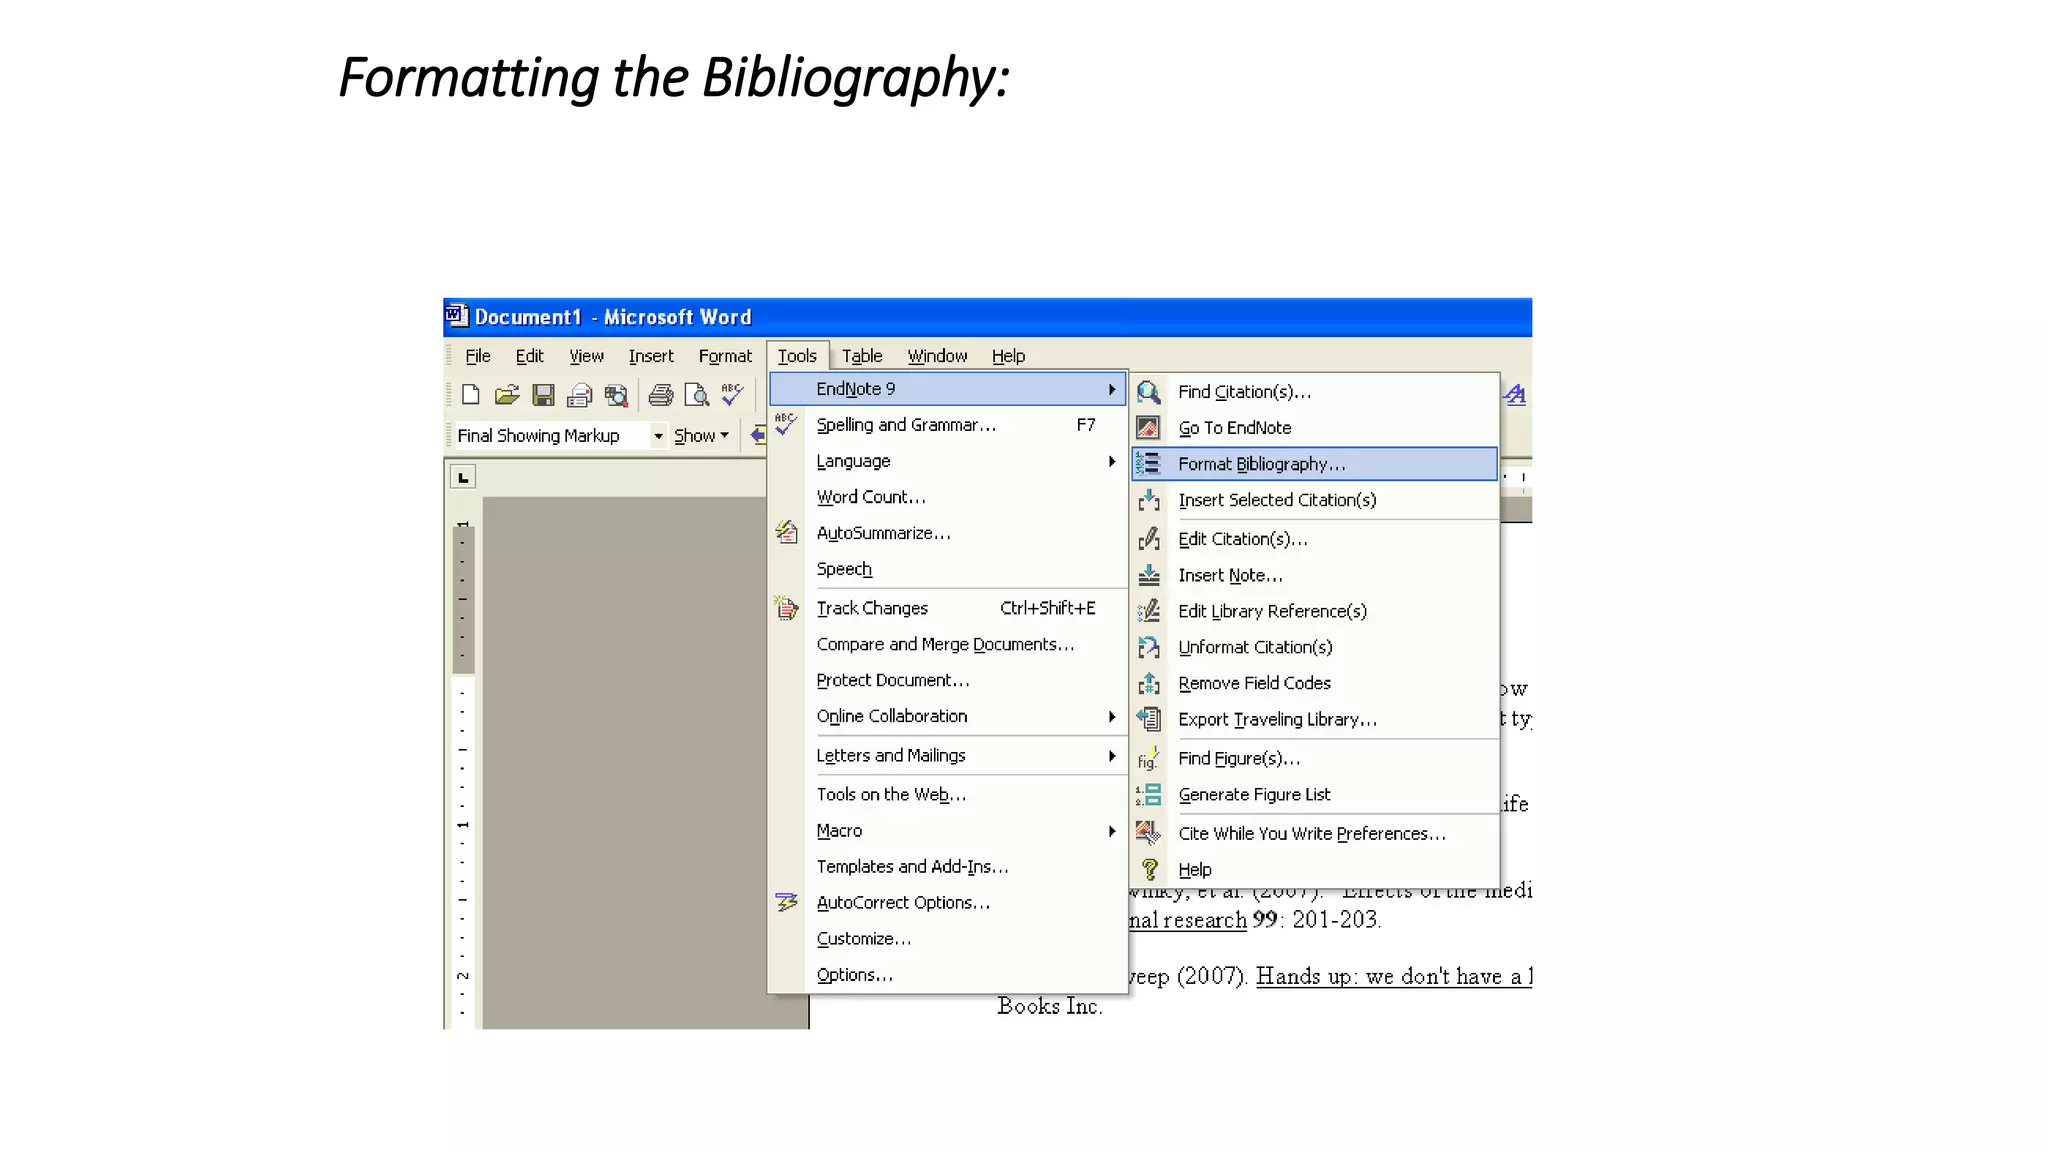2048x1152 pixels.
Task: Open the Show dropdown on reviewing toolbar
Action: [701, 436]
